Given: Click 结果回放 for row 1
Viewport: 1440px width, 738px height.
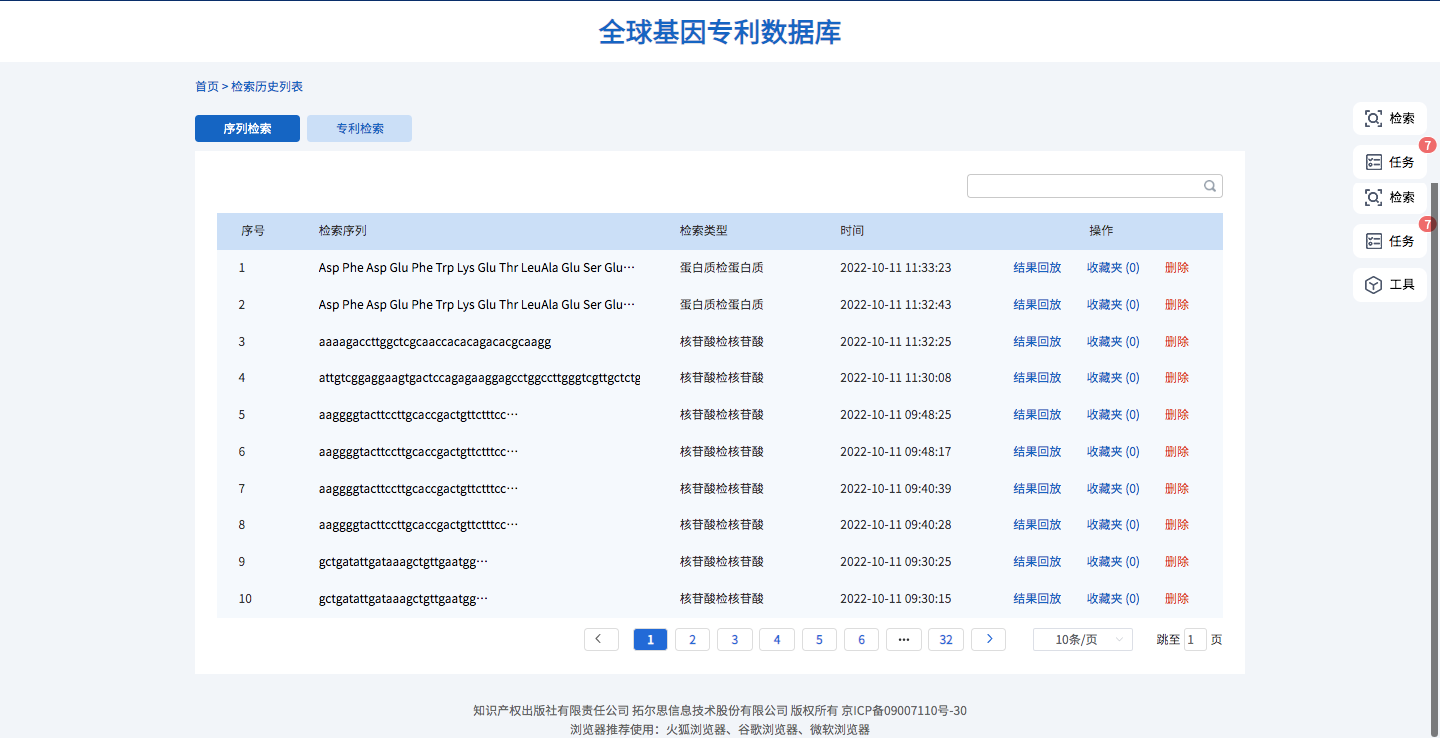Looking at the screenshot, I should tap(1037, 268).
